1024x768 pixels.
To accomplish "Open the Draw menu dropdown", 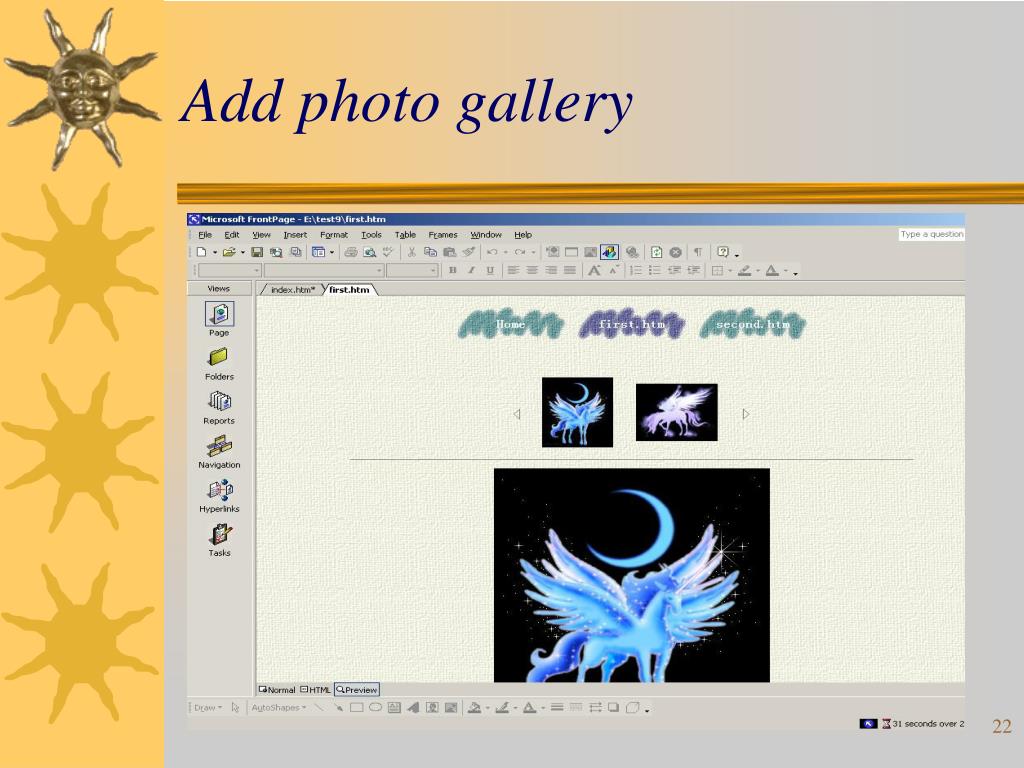I will tap(208, 707).
